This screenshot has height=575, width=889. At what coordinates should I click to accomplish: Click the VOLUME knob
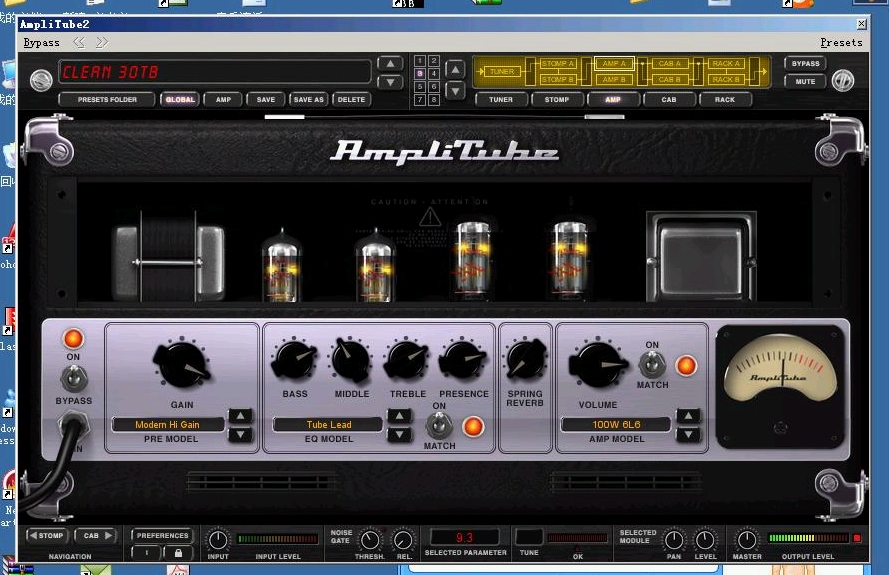click(598, 365)
